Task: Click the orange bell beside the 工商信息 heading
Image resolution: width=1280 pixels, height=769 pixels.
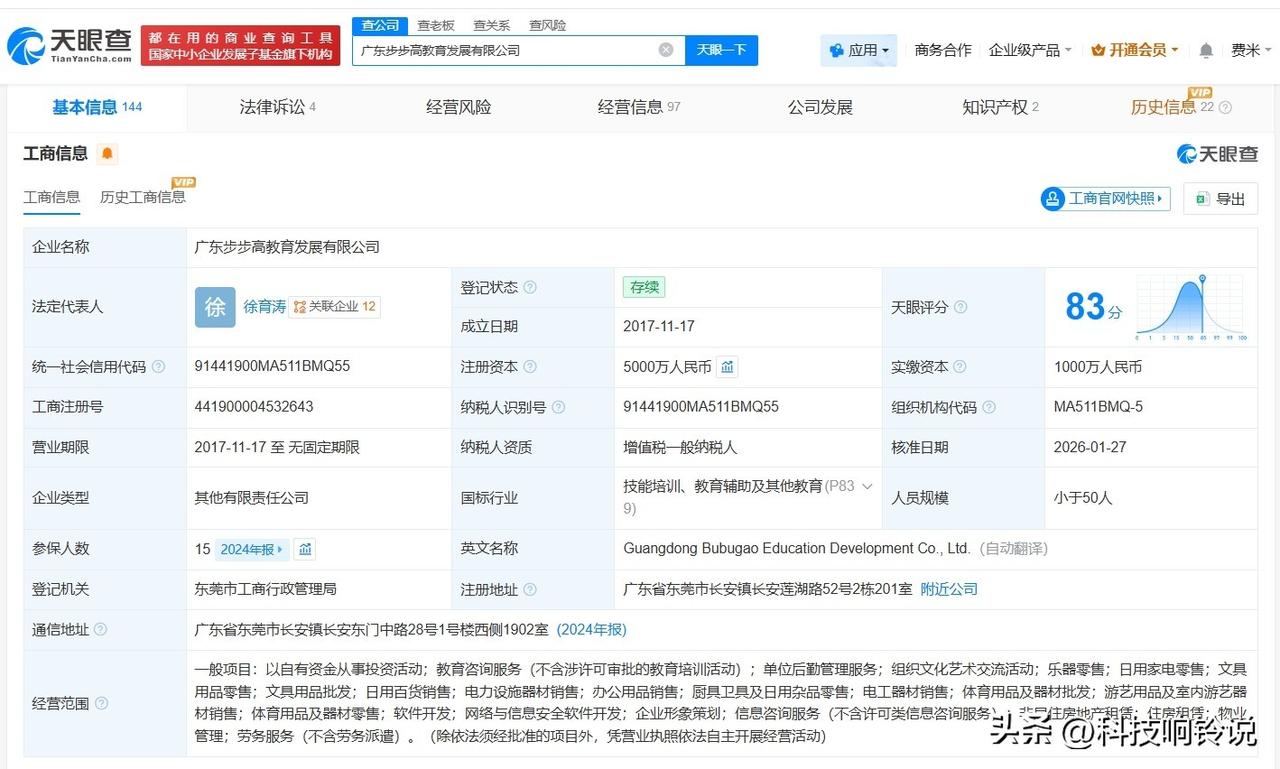Action: coord(107,154)
